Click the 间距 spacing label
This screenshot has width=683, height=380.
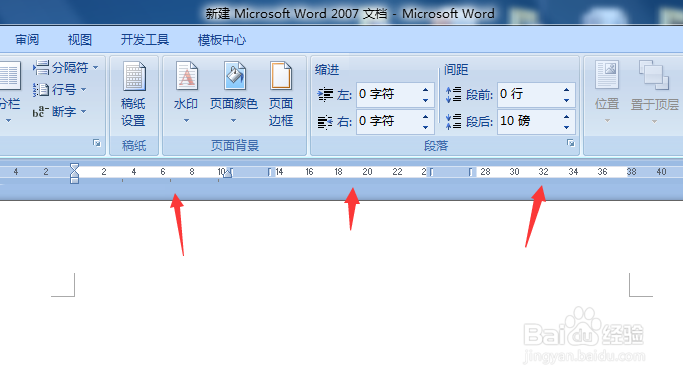456,70
